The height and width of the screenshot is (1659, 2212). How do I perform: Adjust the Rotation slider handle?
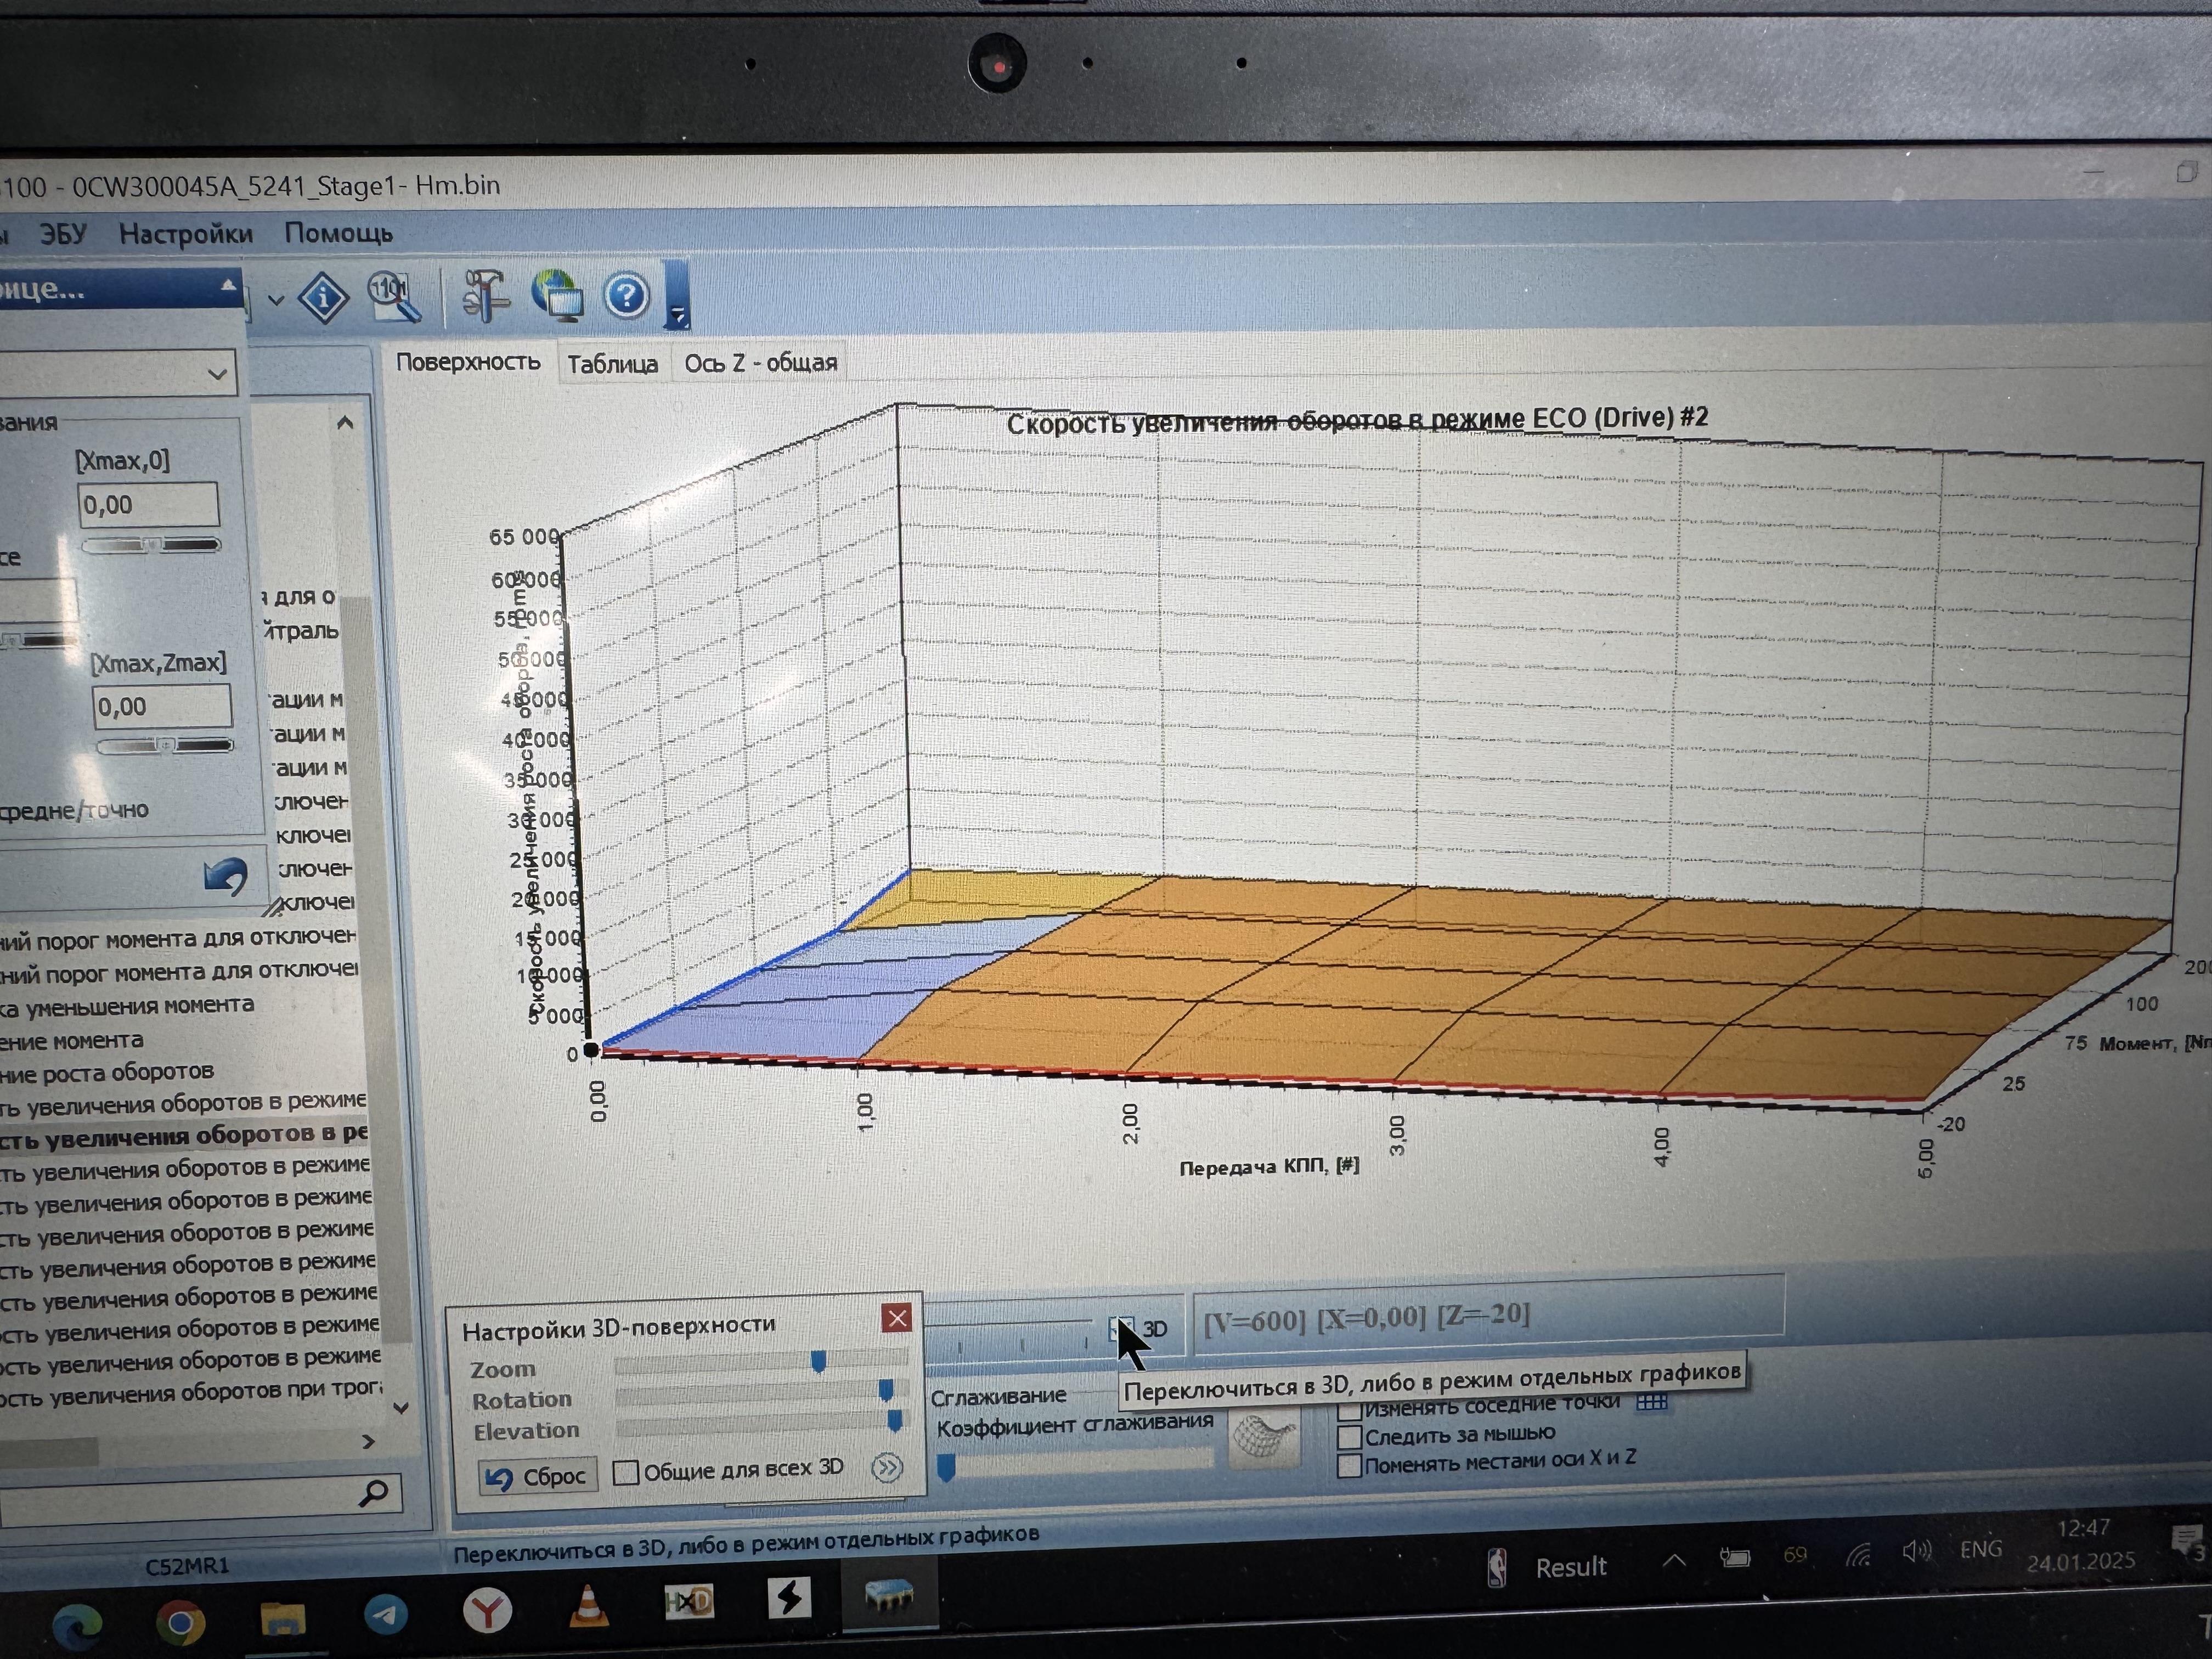885,1390
